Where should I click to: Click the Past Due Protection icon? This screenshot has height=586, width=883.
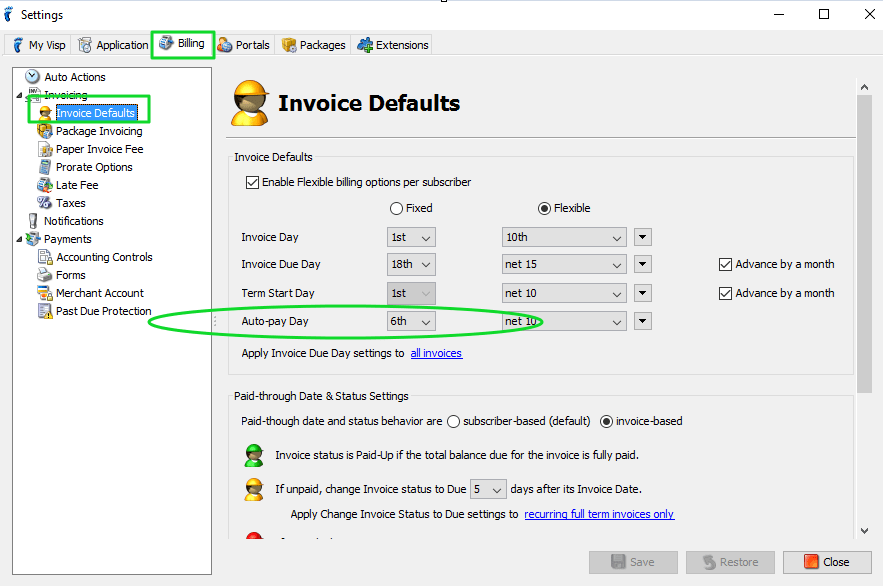45,311
